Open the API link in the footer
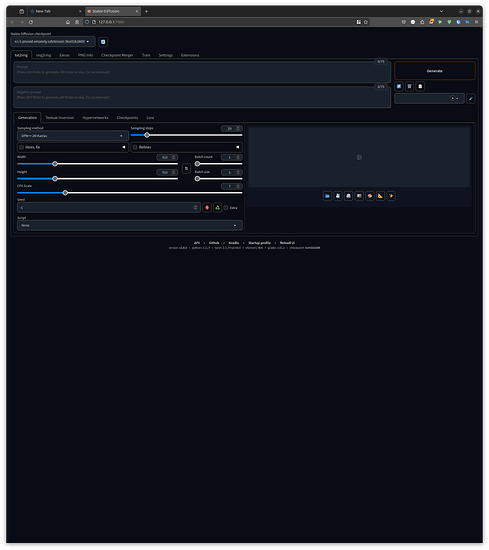 (x=197, y=243)
